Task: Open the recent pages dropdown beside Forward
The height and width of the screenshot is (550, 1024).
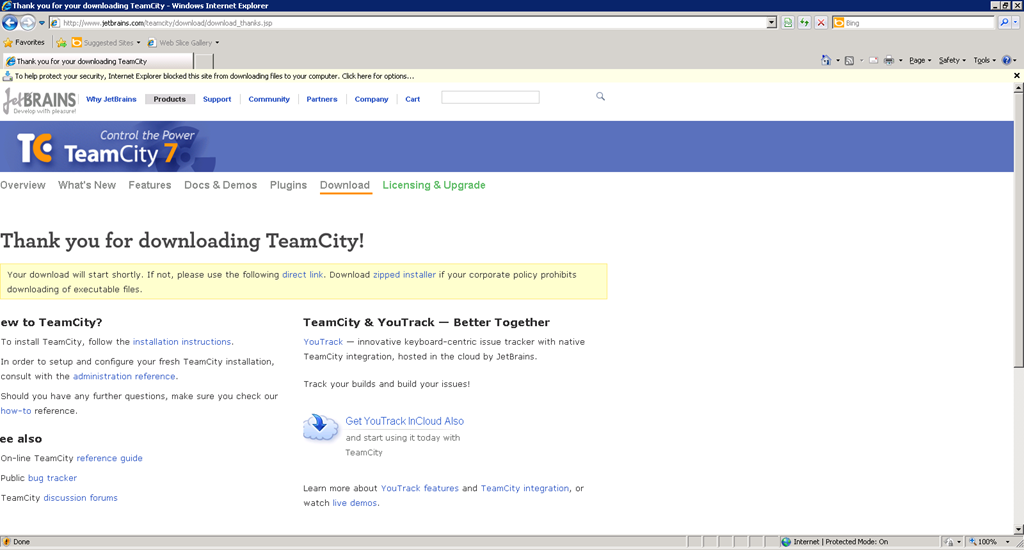Action: coord(42,23)
